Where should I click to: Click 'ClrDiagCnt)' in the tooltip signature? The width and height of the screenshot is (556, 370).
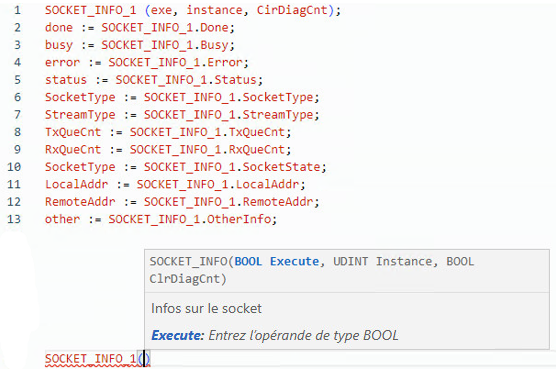pyautogui.click(x=188, y=279)
